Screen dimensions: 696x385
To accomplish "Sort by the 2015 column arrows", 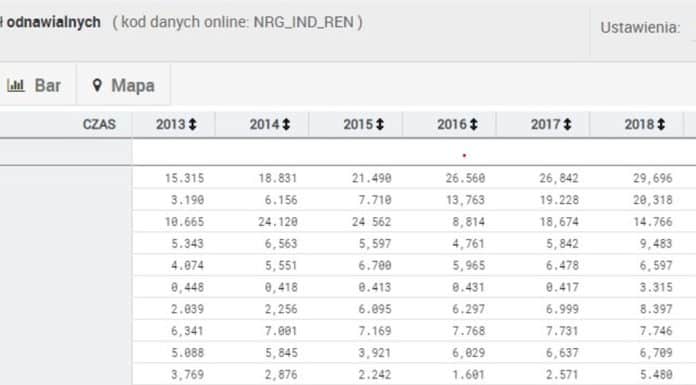I will coord(380,124).
